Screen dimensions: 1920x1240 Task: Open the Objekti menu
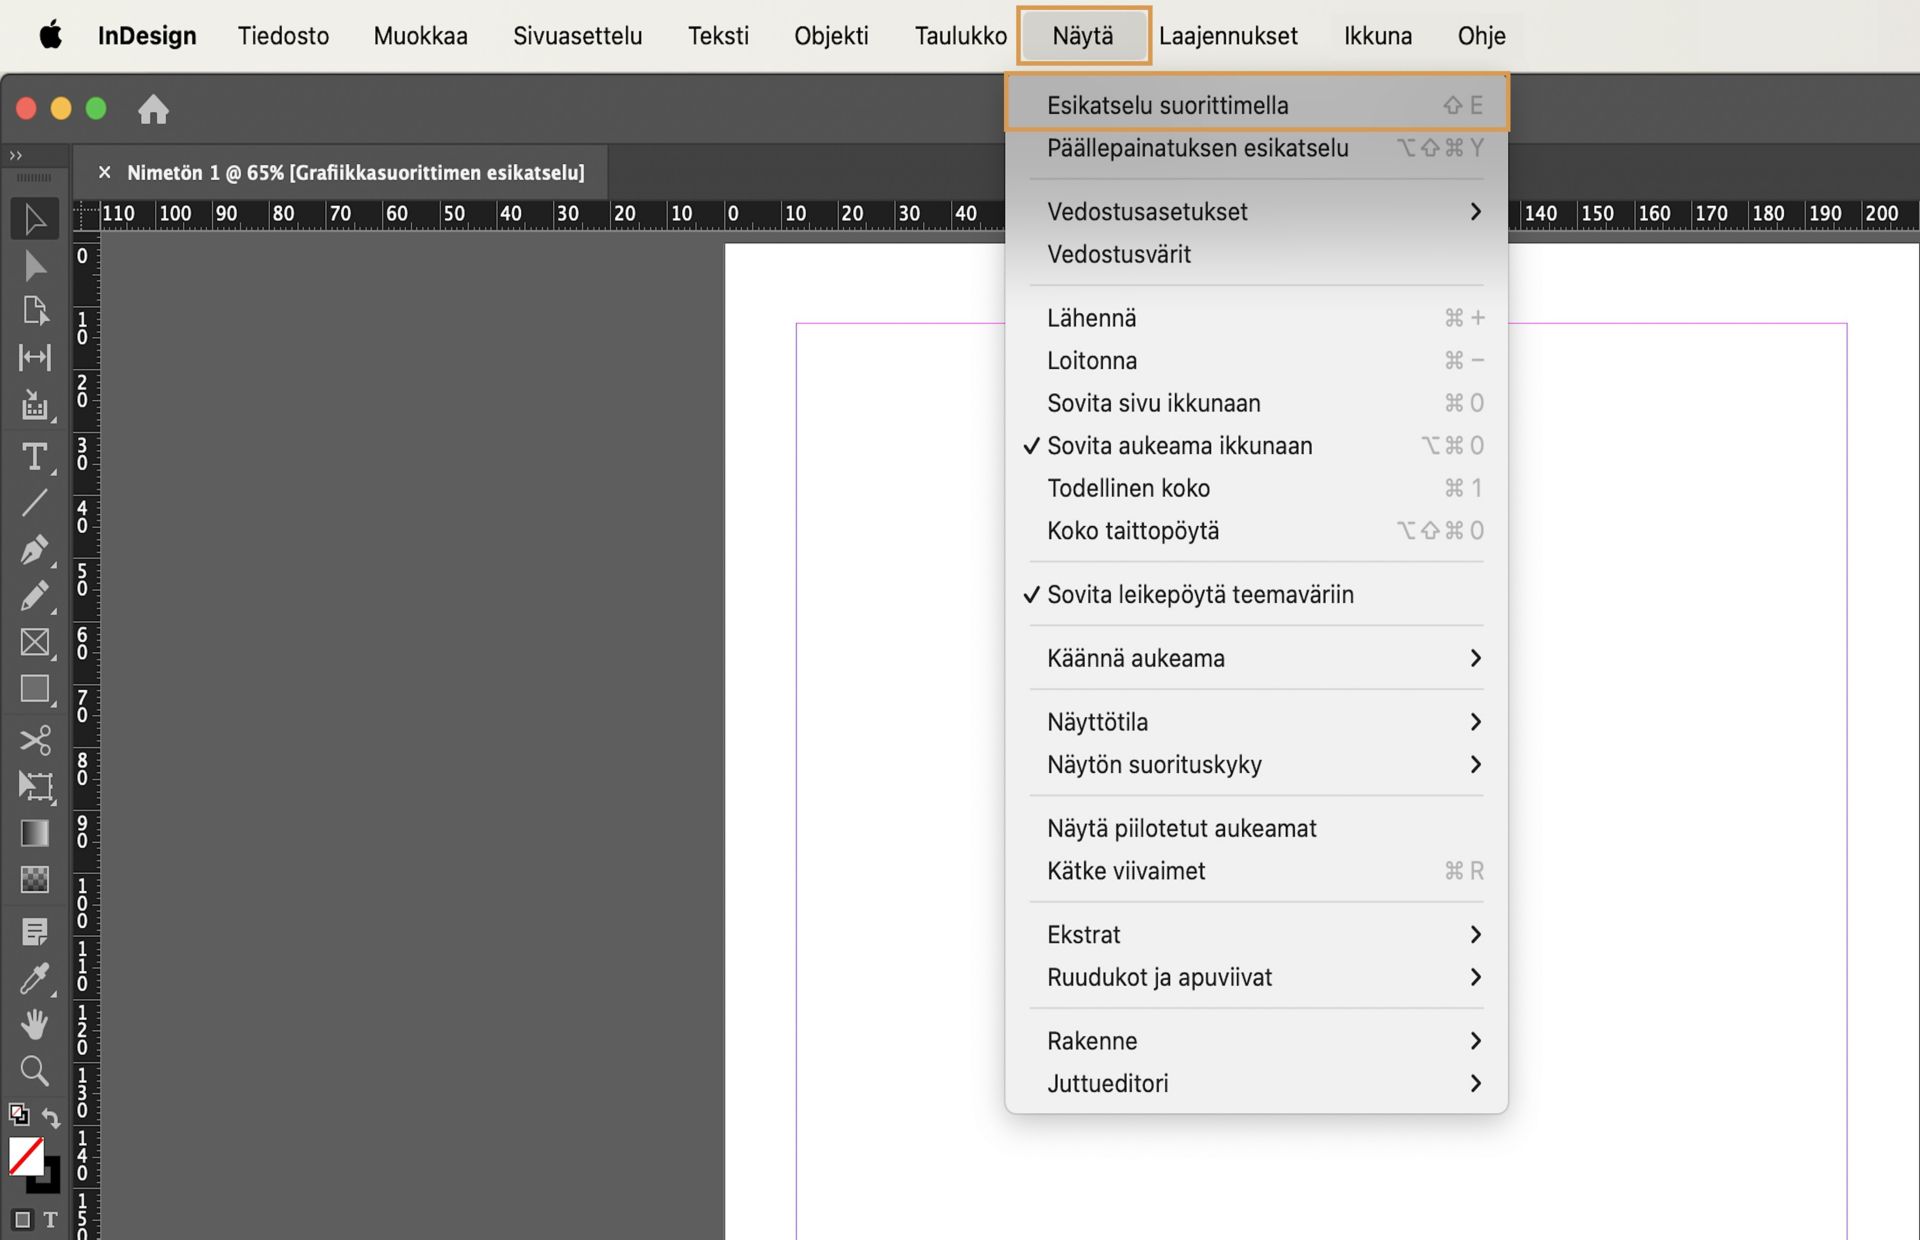pyautogui.click(x=830, y=36)
